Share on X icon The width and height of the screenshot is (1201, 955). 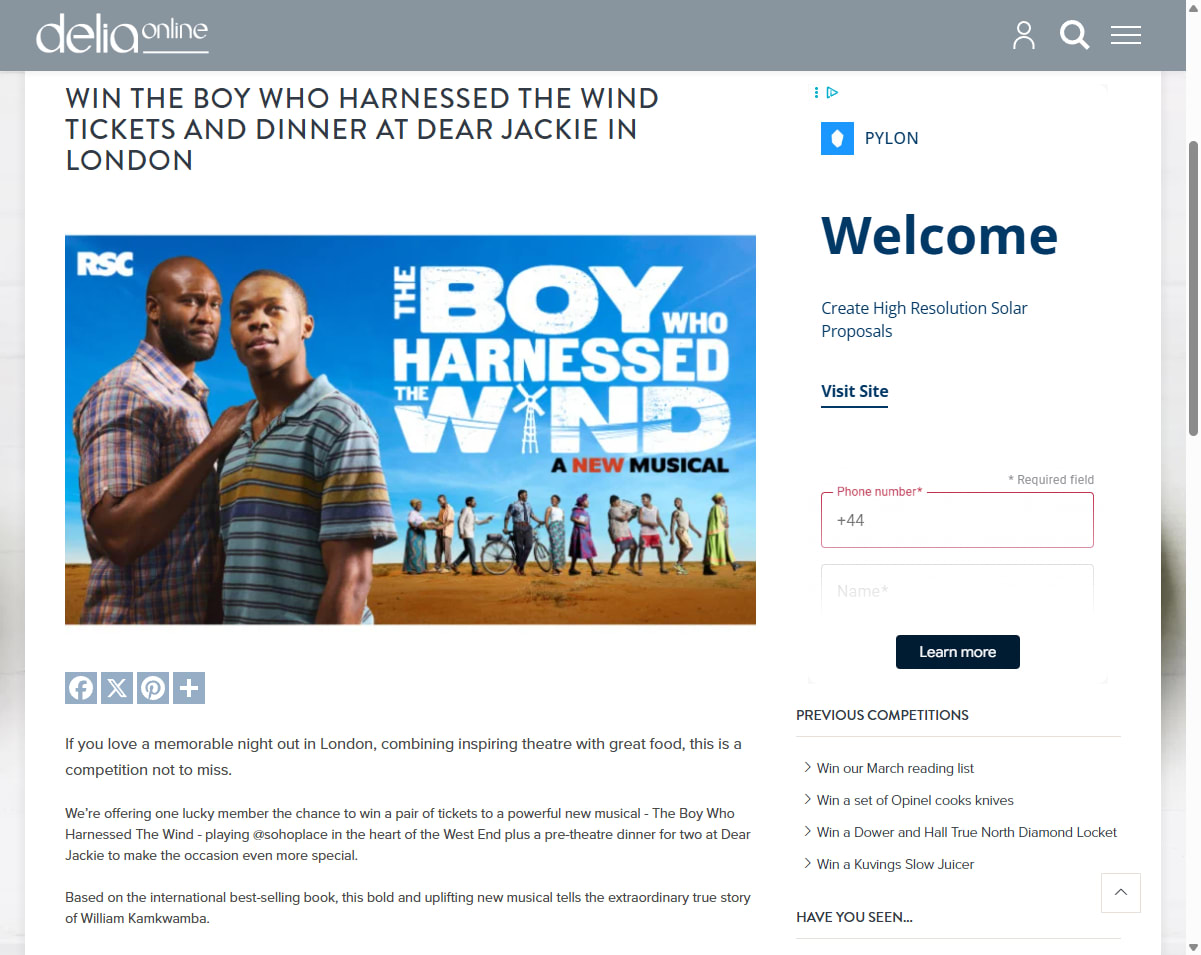pyautogui.click(x=117, y=688)
